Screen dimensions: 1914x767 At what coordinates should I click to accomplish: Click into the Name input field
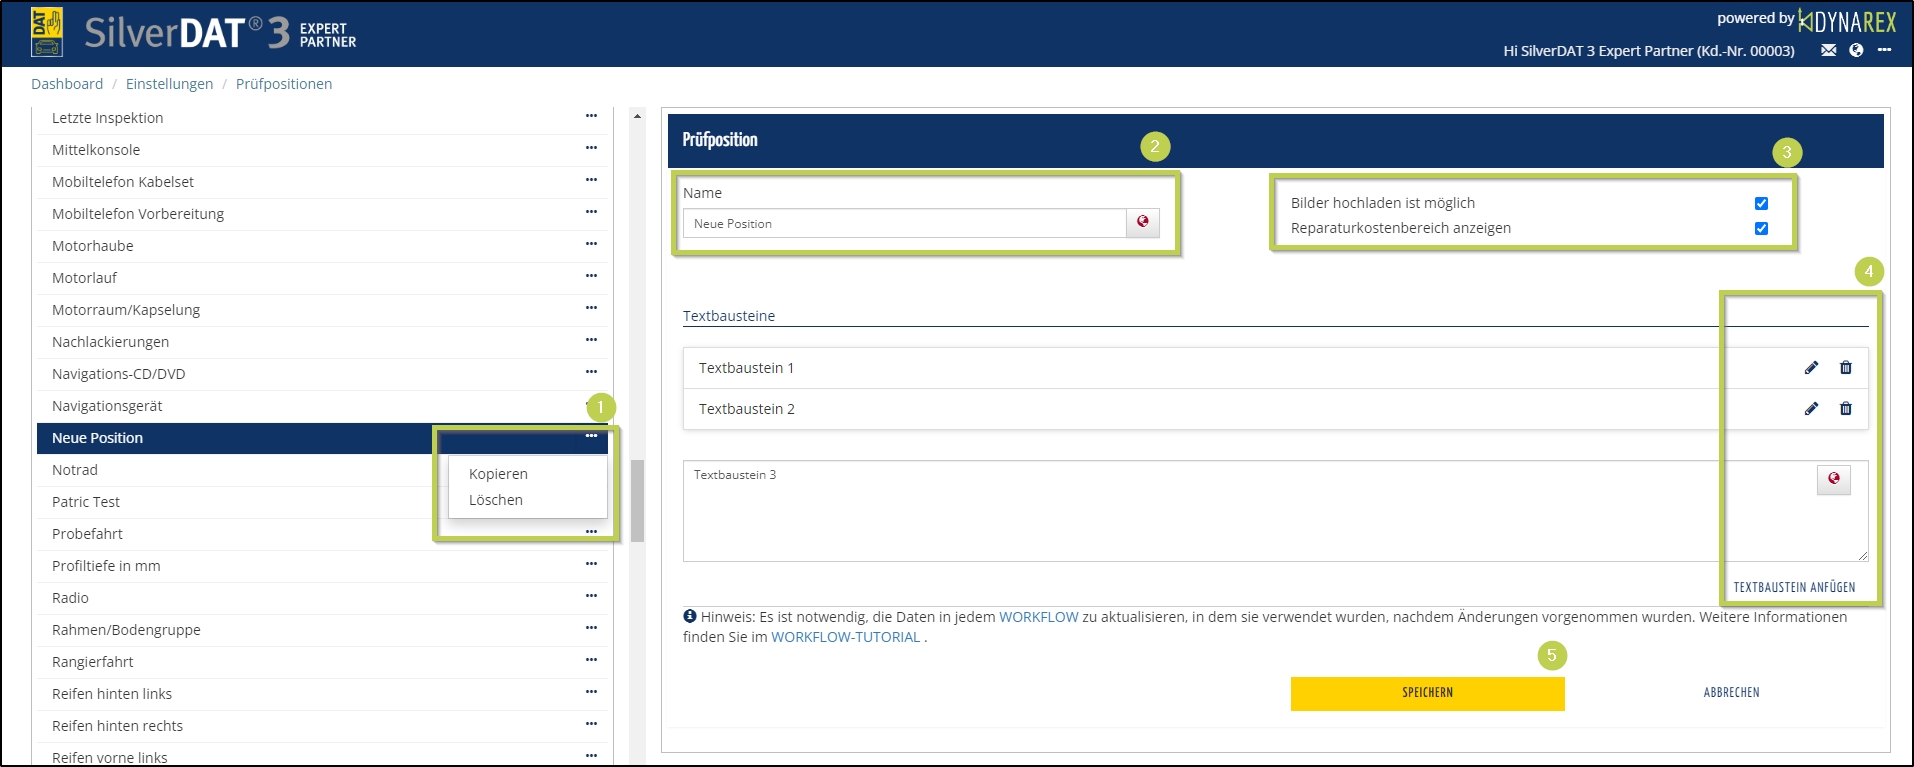coord(904,224)
